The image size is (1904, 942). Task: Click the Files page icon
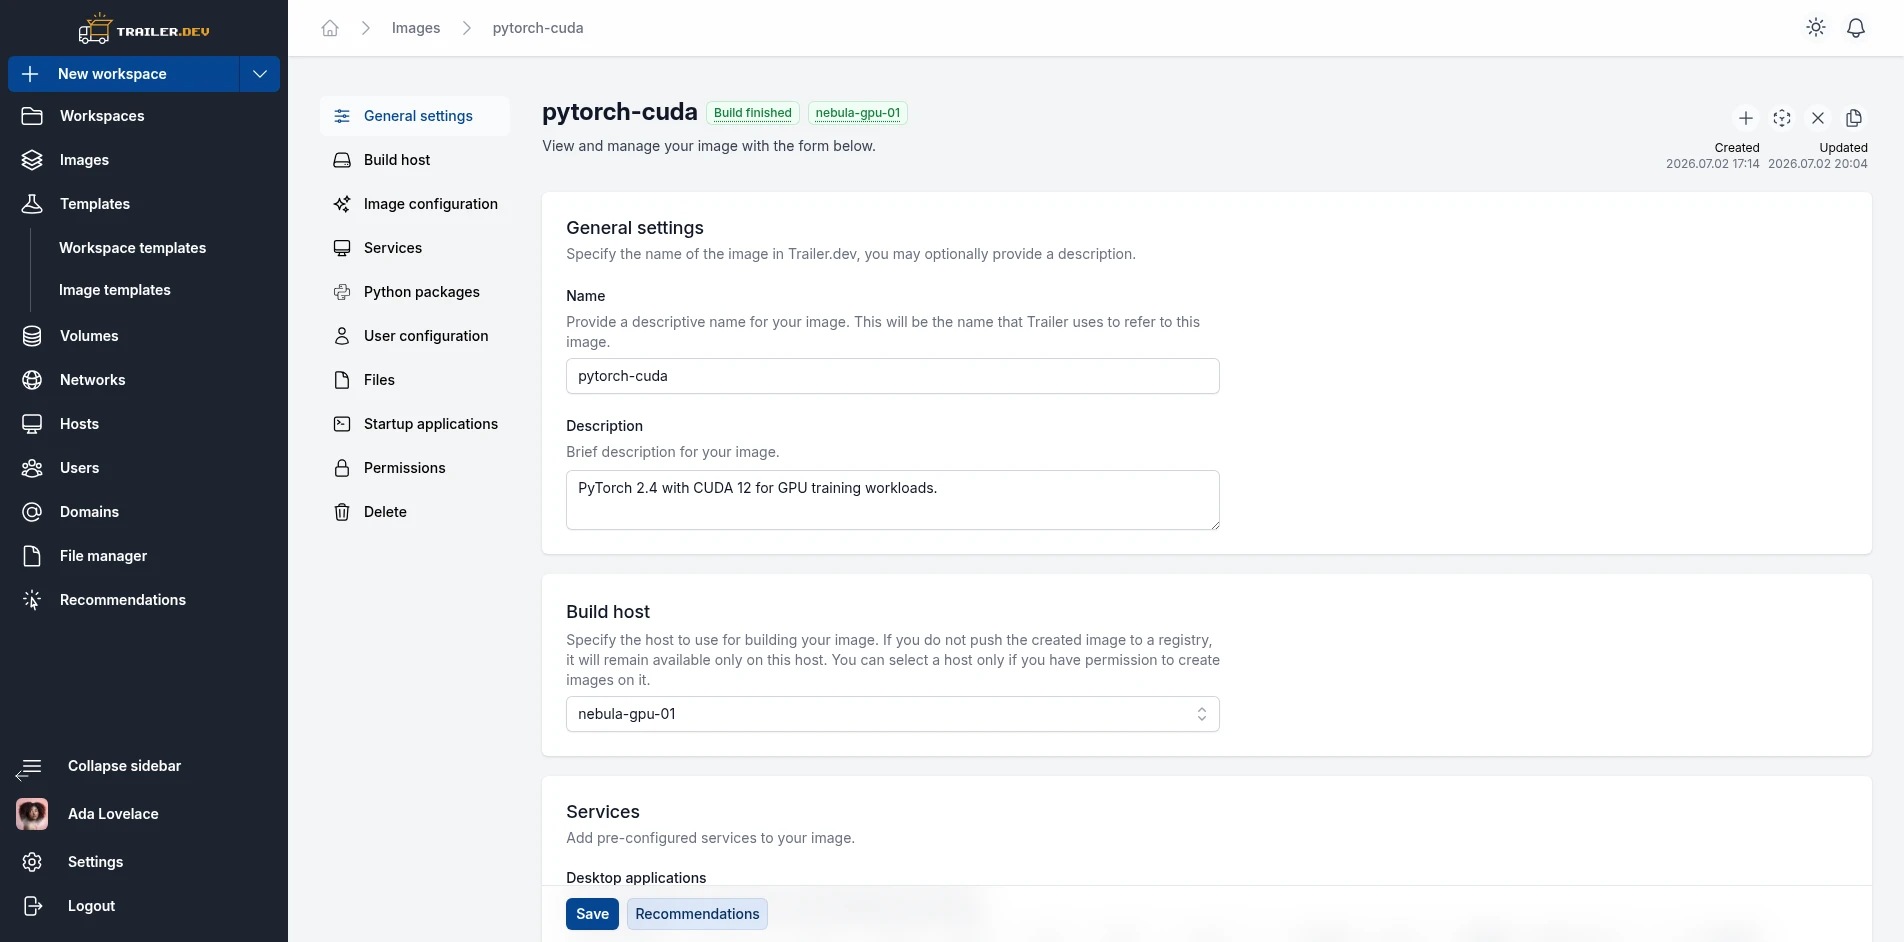tap(342, 380)
